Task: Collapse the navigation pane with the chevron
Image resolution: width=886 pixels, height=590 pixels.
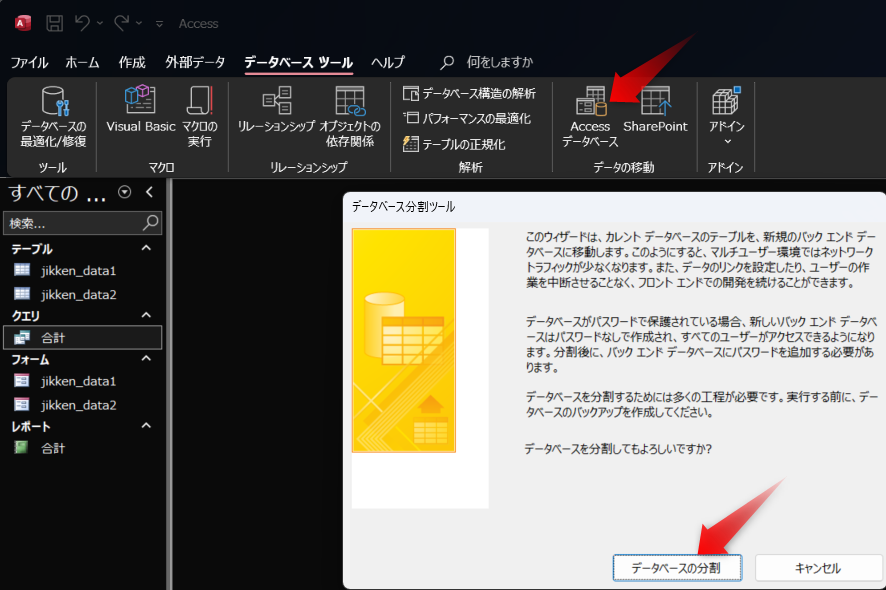Action: pos(149,192)
